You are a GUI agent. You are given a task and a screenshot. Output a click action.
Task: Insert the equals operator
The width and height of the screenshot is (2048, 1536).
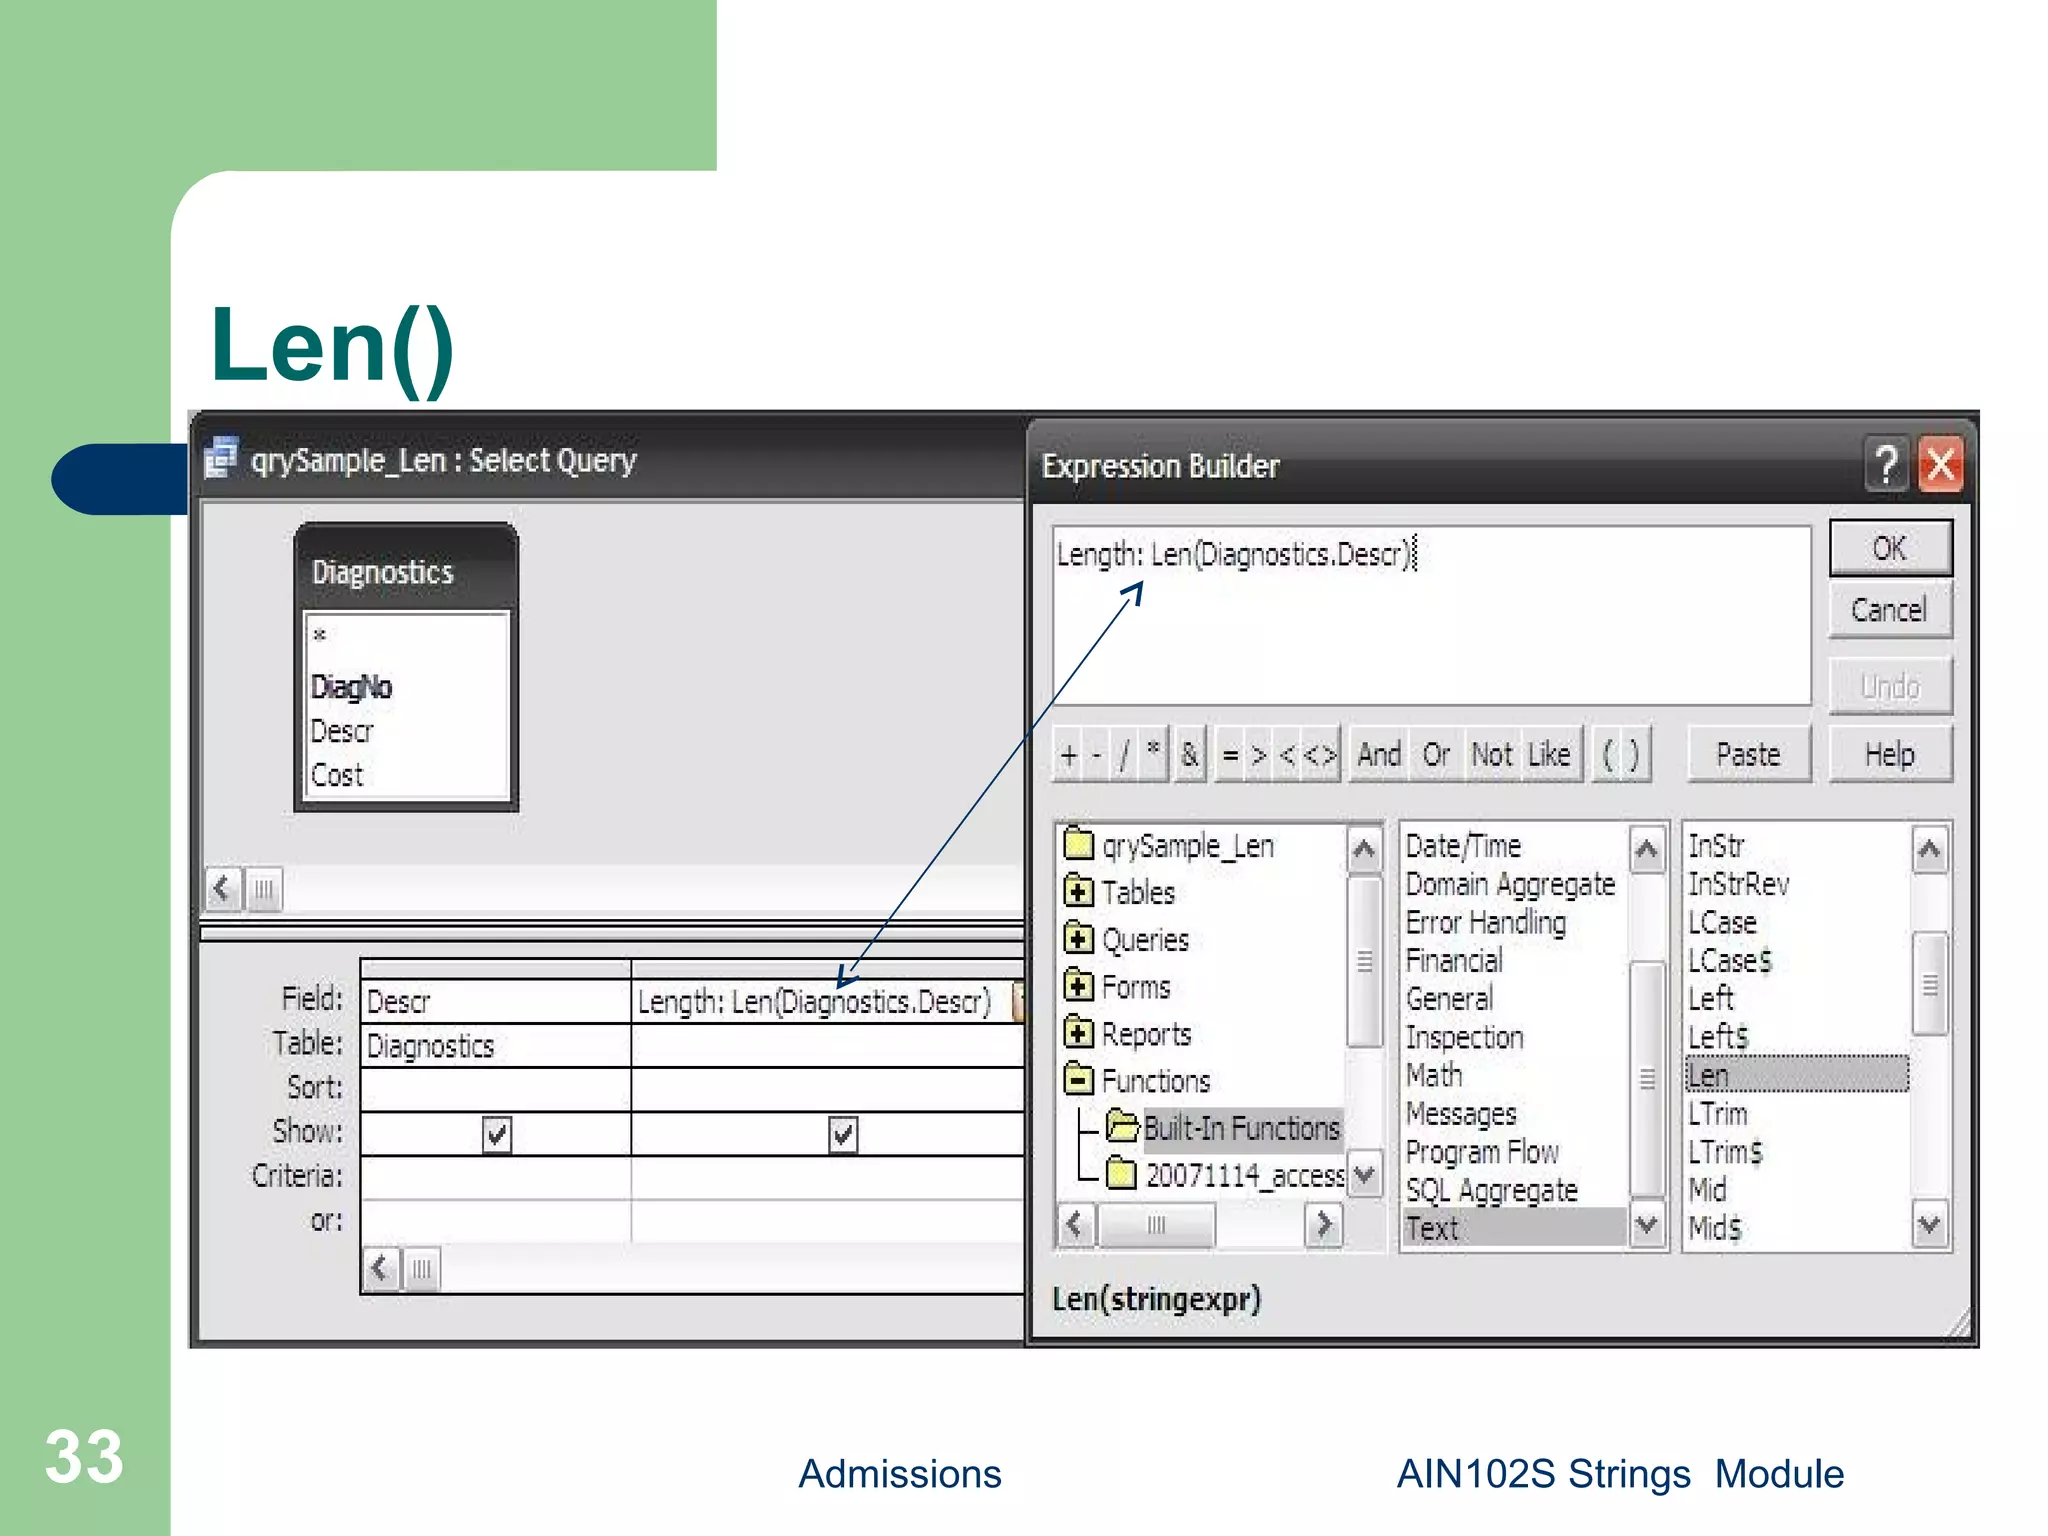pyautogui.click(x=1230, y=755)
